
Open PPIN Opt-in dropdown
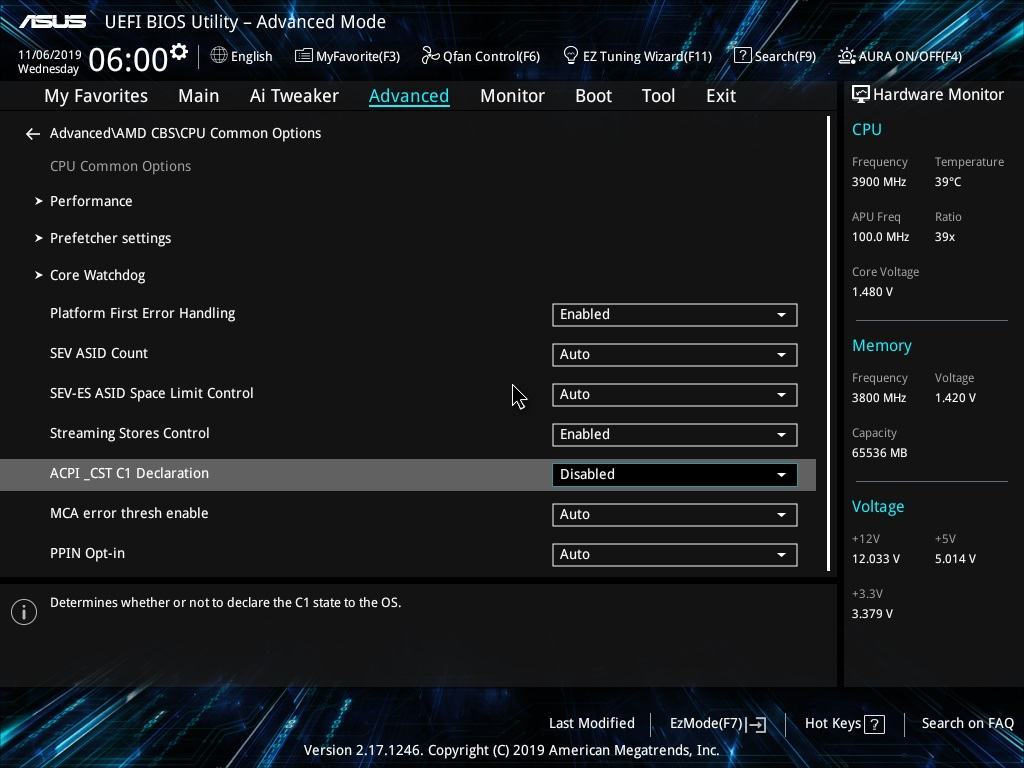coord(675,554)
